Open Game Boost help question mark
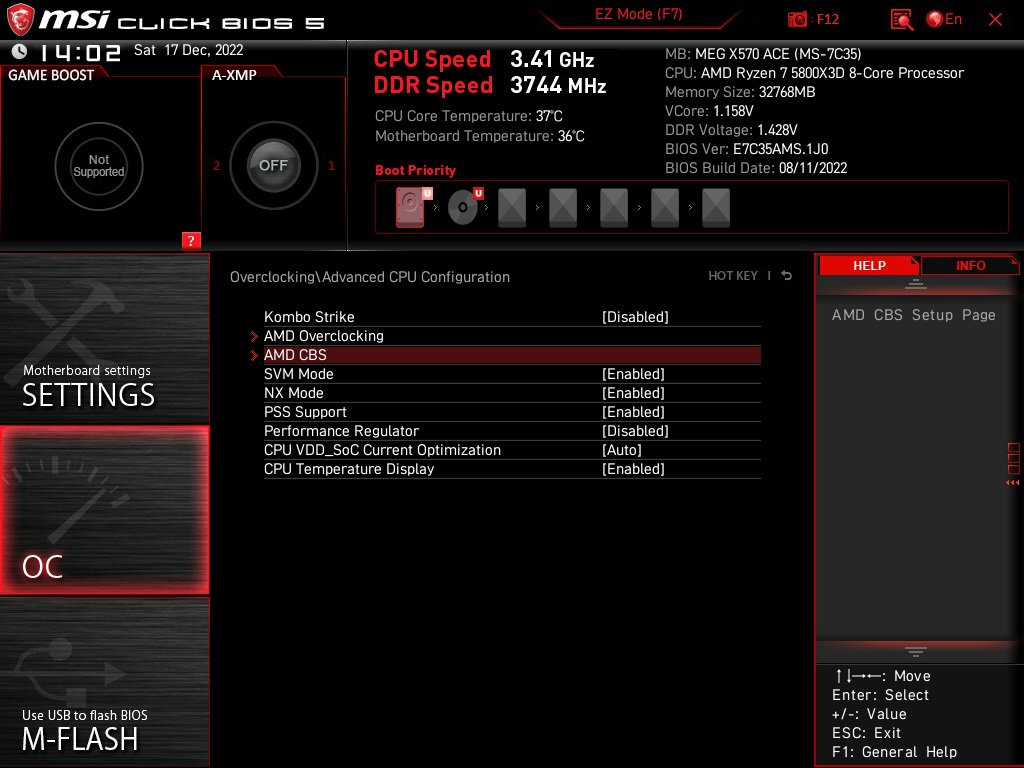 tap(191, 240)
